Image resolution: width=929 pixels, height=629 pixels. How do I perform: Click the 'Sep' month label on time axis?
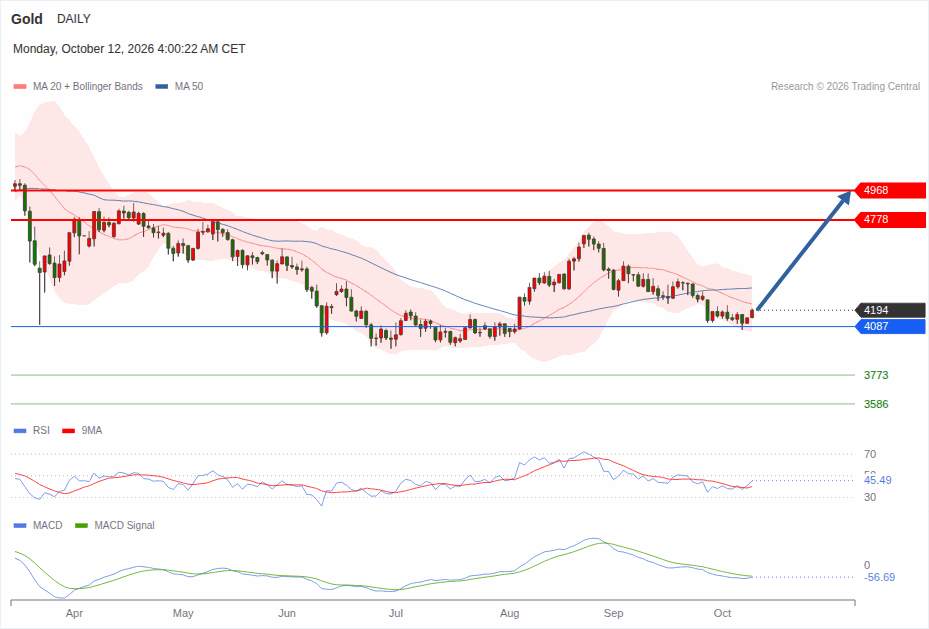tap(613, 614)
